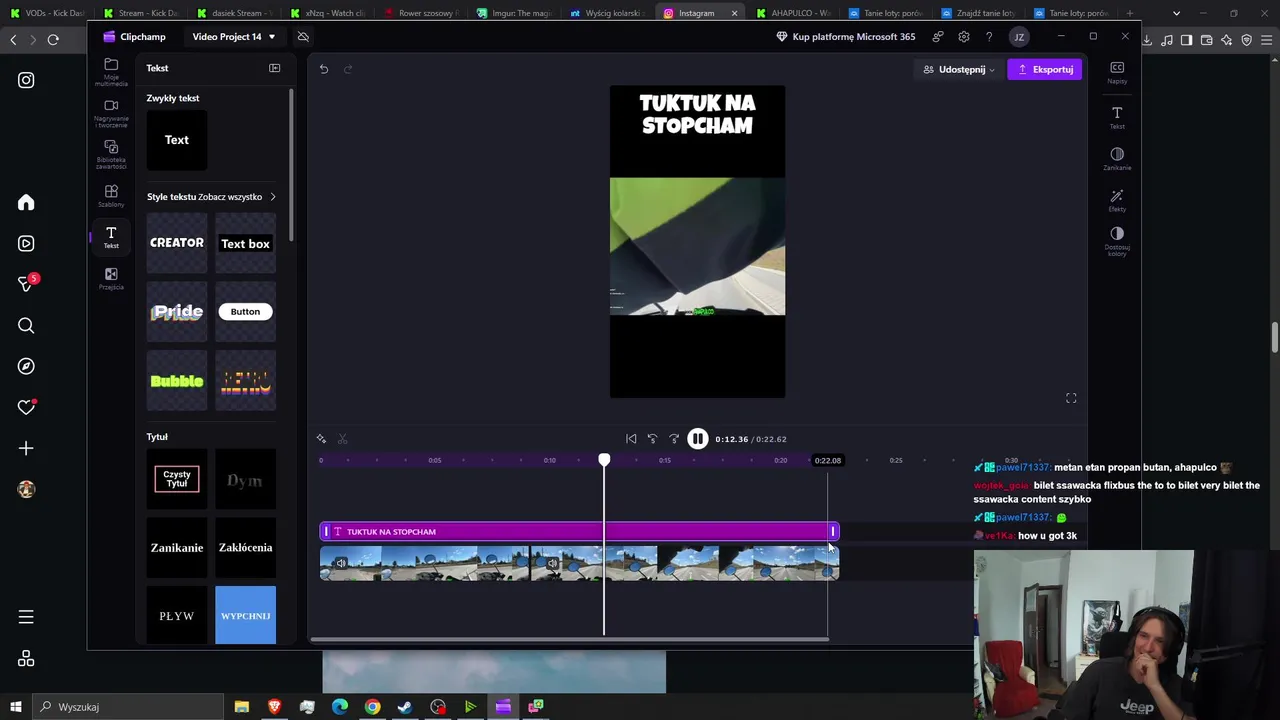The width and height of the screenshot is (1280, 720).
Task: Click the undo arrow above preview
Action: (324, 69)
